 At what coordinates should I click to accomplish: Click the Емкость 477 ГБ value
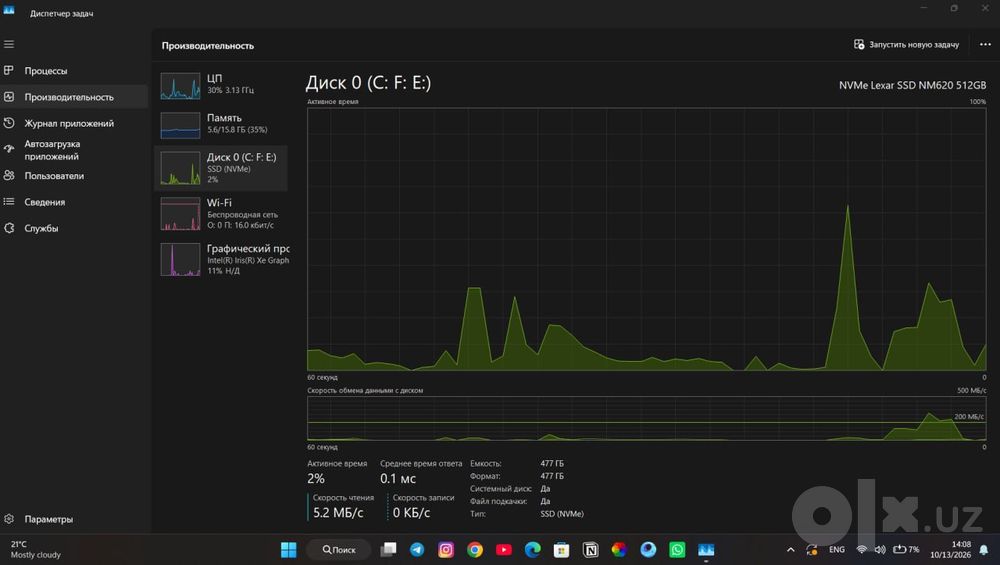pos(552,464)
